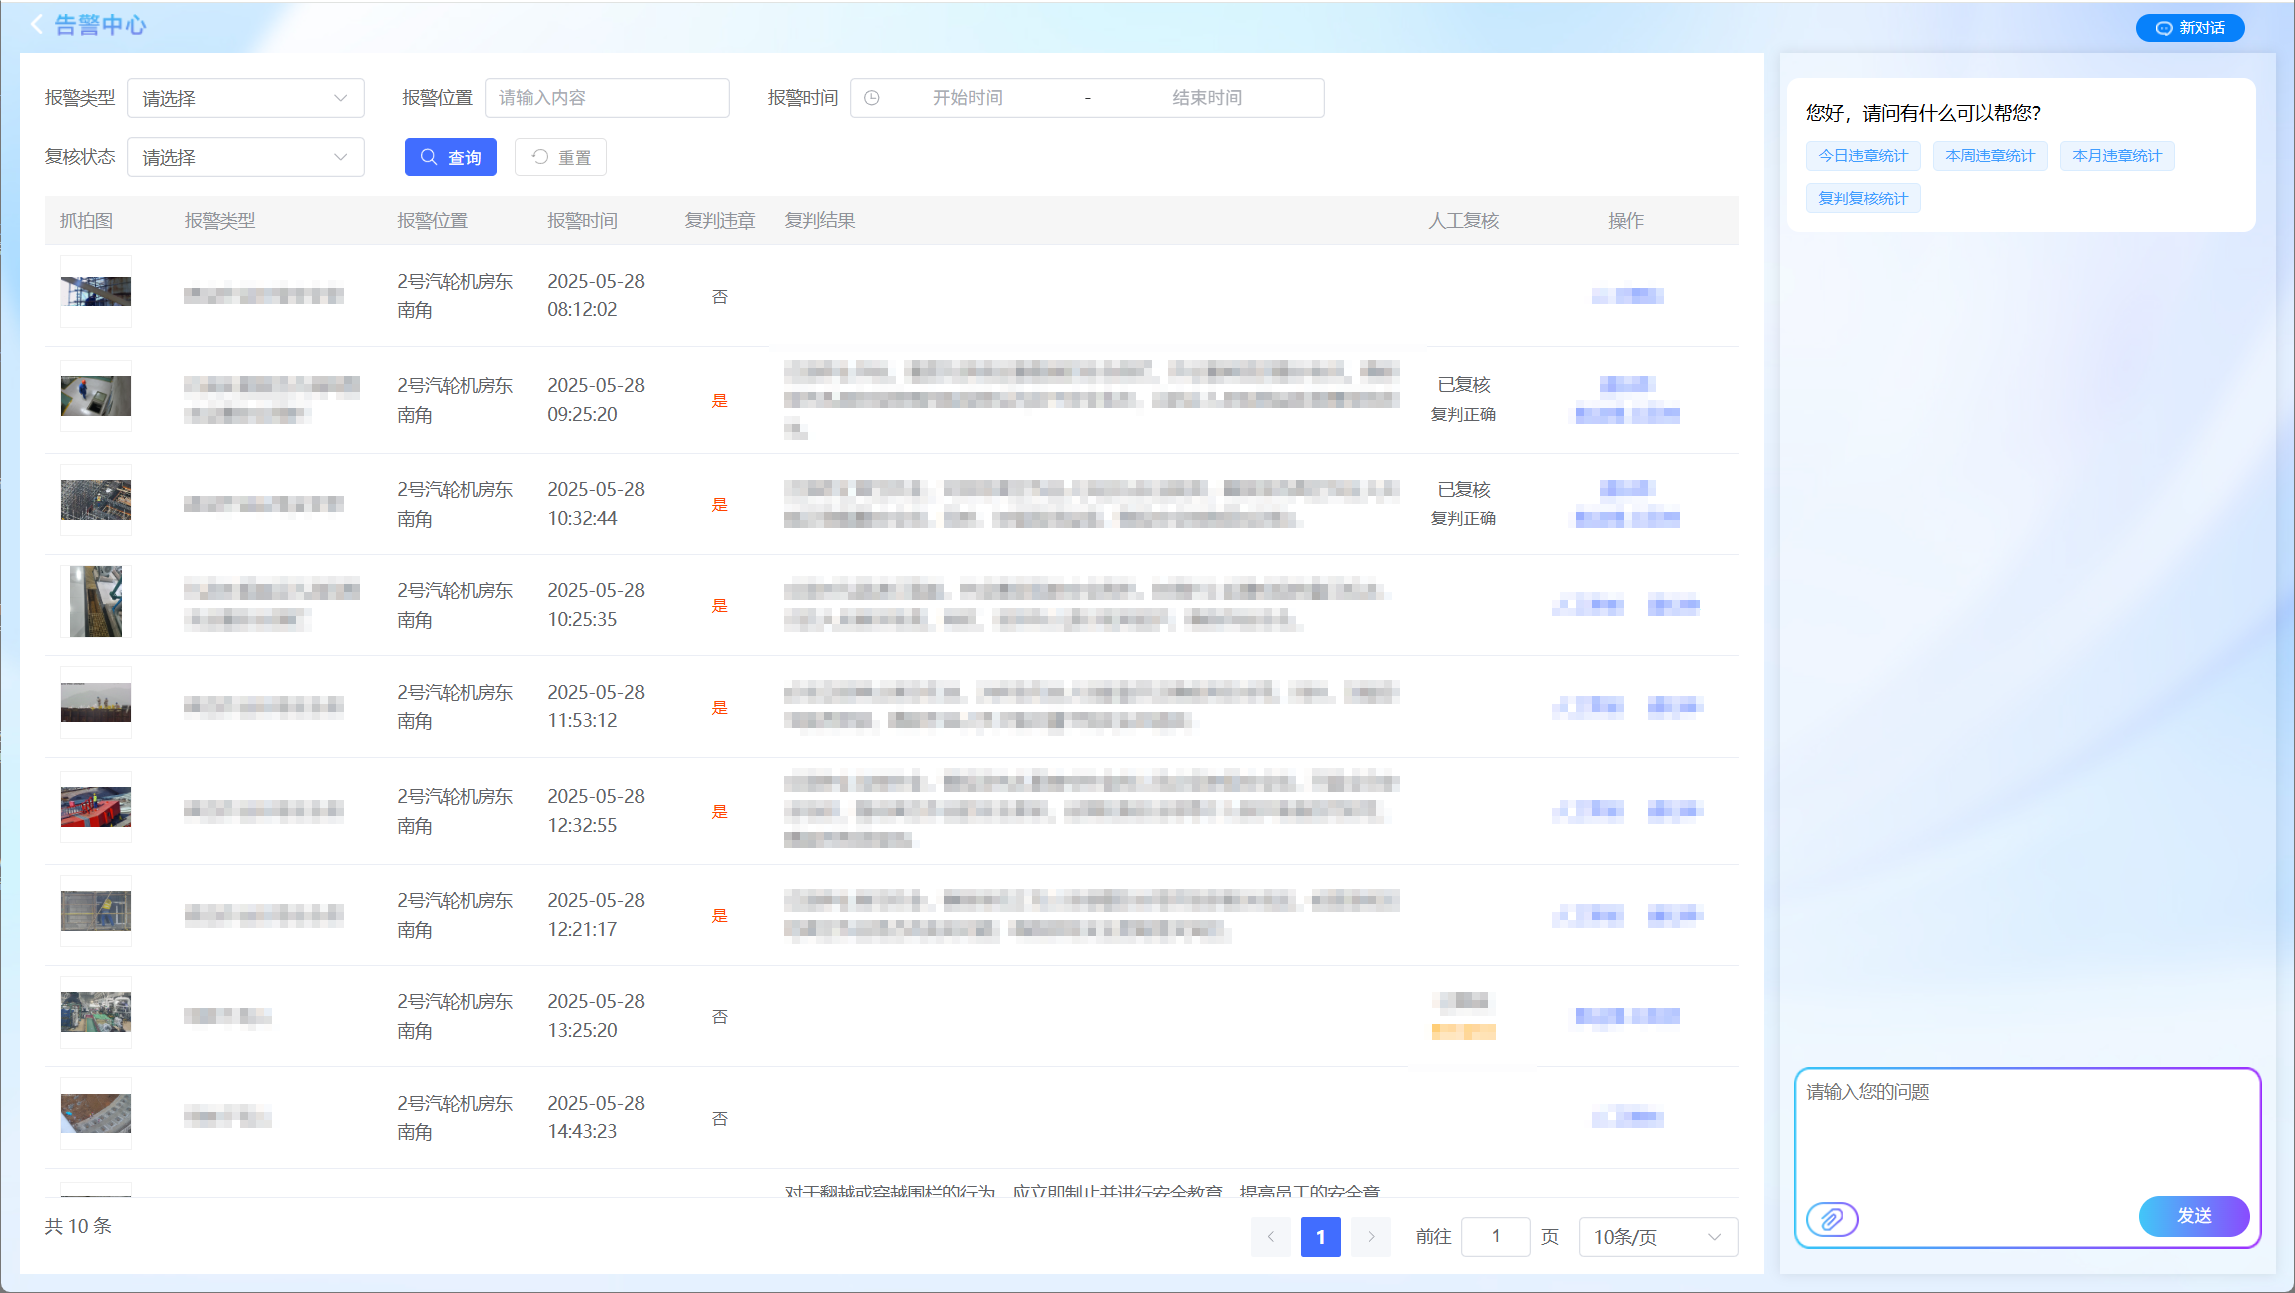
Task: Click the 本月违章统计 suggestion chip
Action: [2116, 156]
